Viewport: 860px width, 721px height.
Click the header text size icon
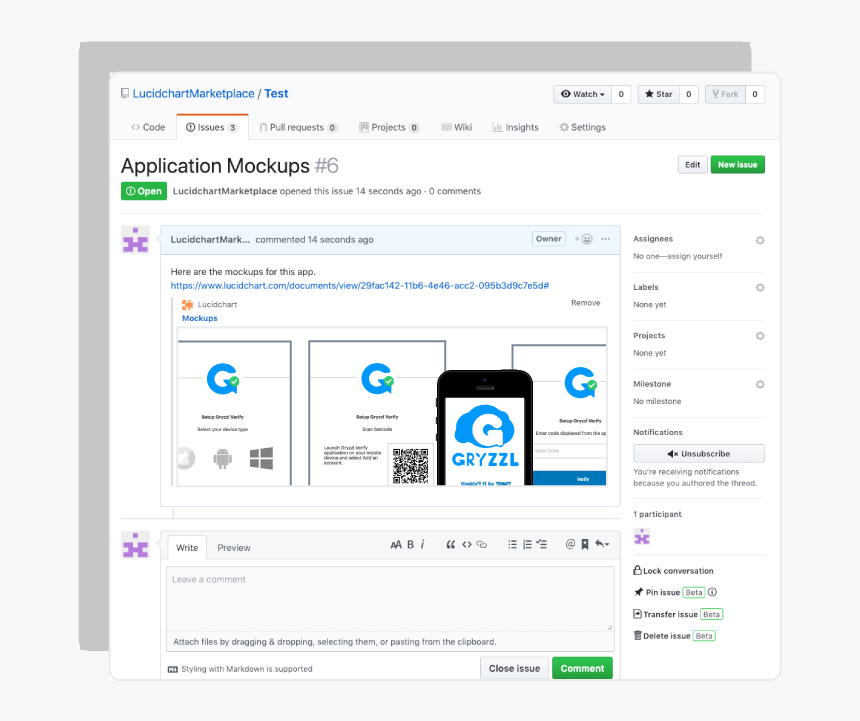[395, 544]
